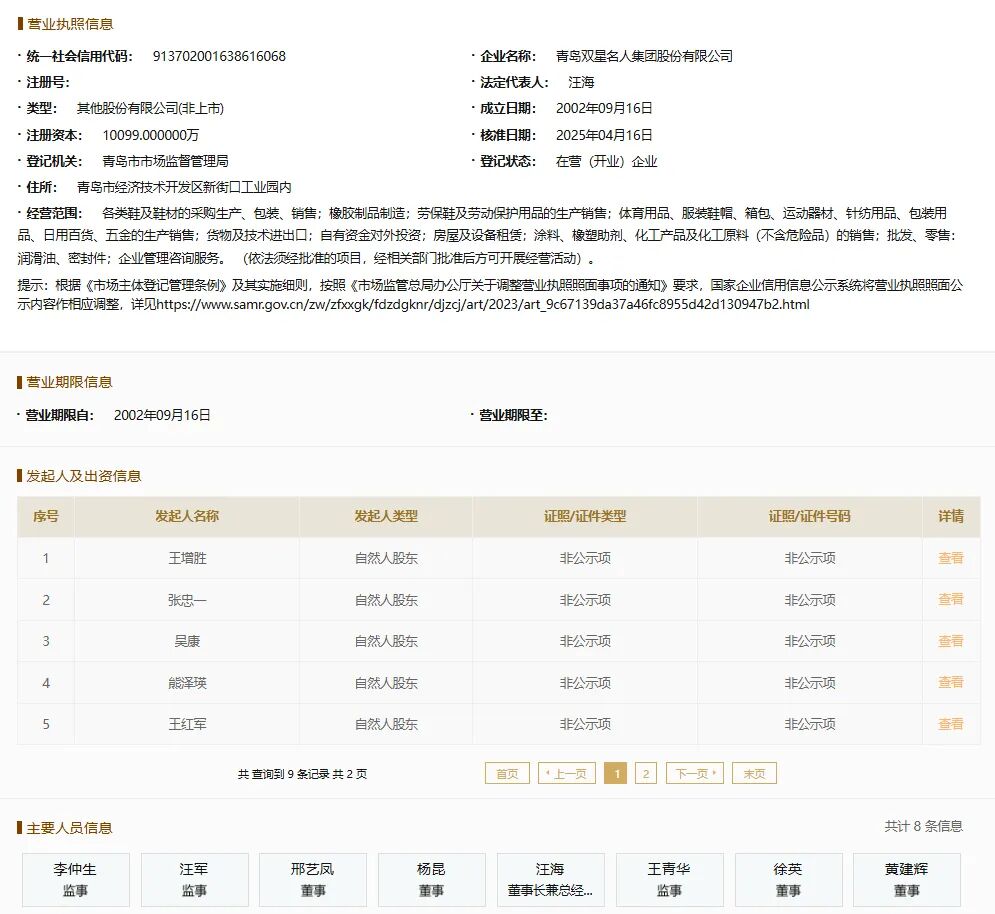Image resolution: width=995 pixels, height=914 pixels.
Task: Click 营业执照信息 section heading
Action: tap(70, 24)
